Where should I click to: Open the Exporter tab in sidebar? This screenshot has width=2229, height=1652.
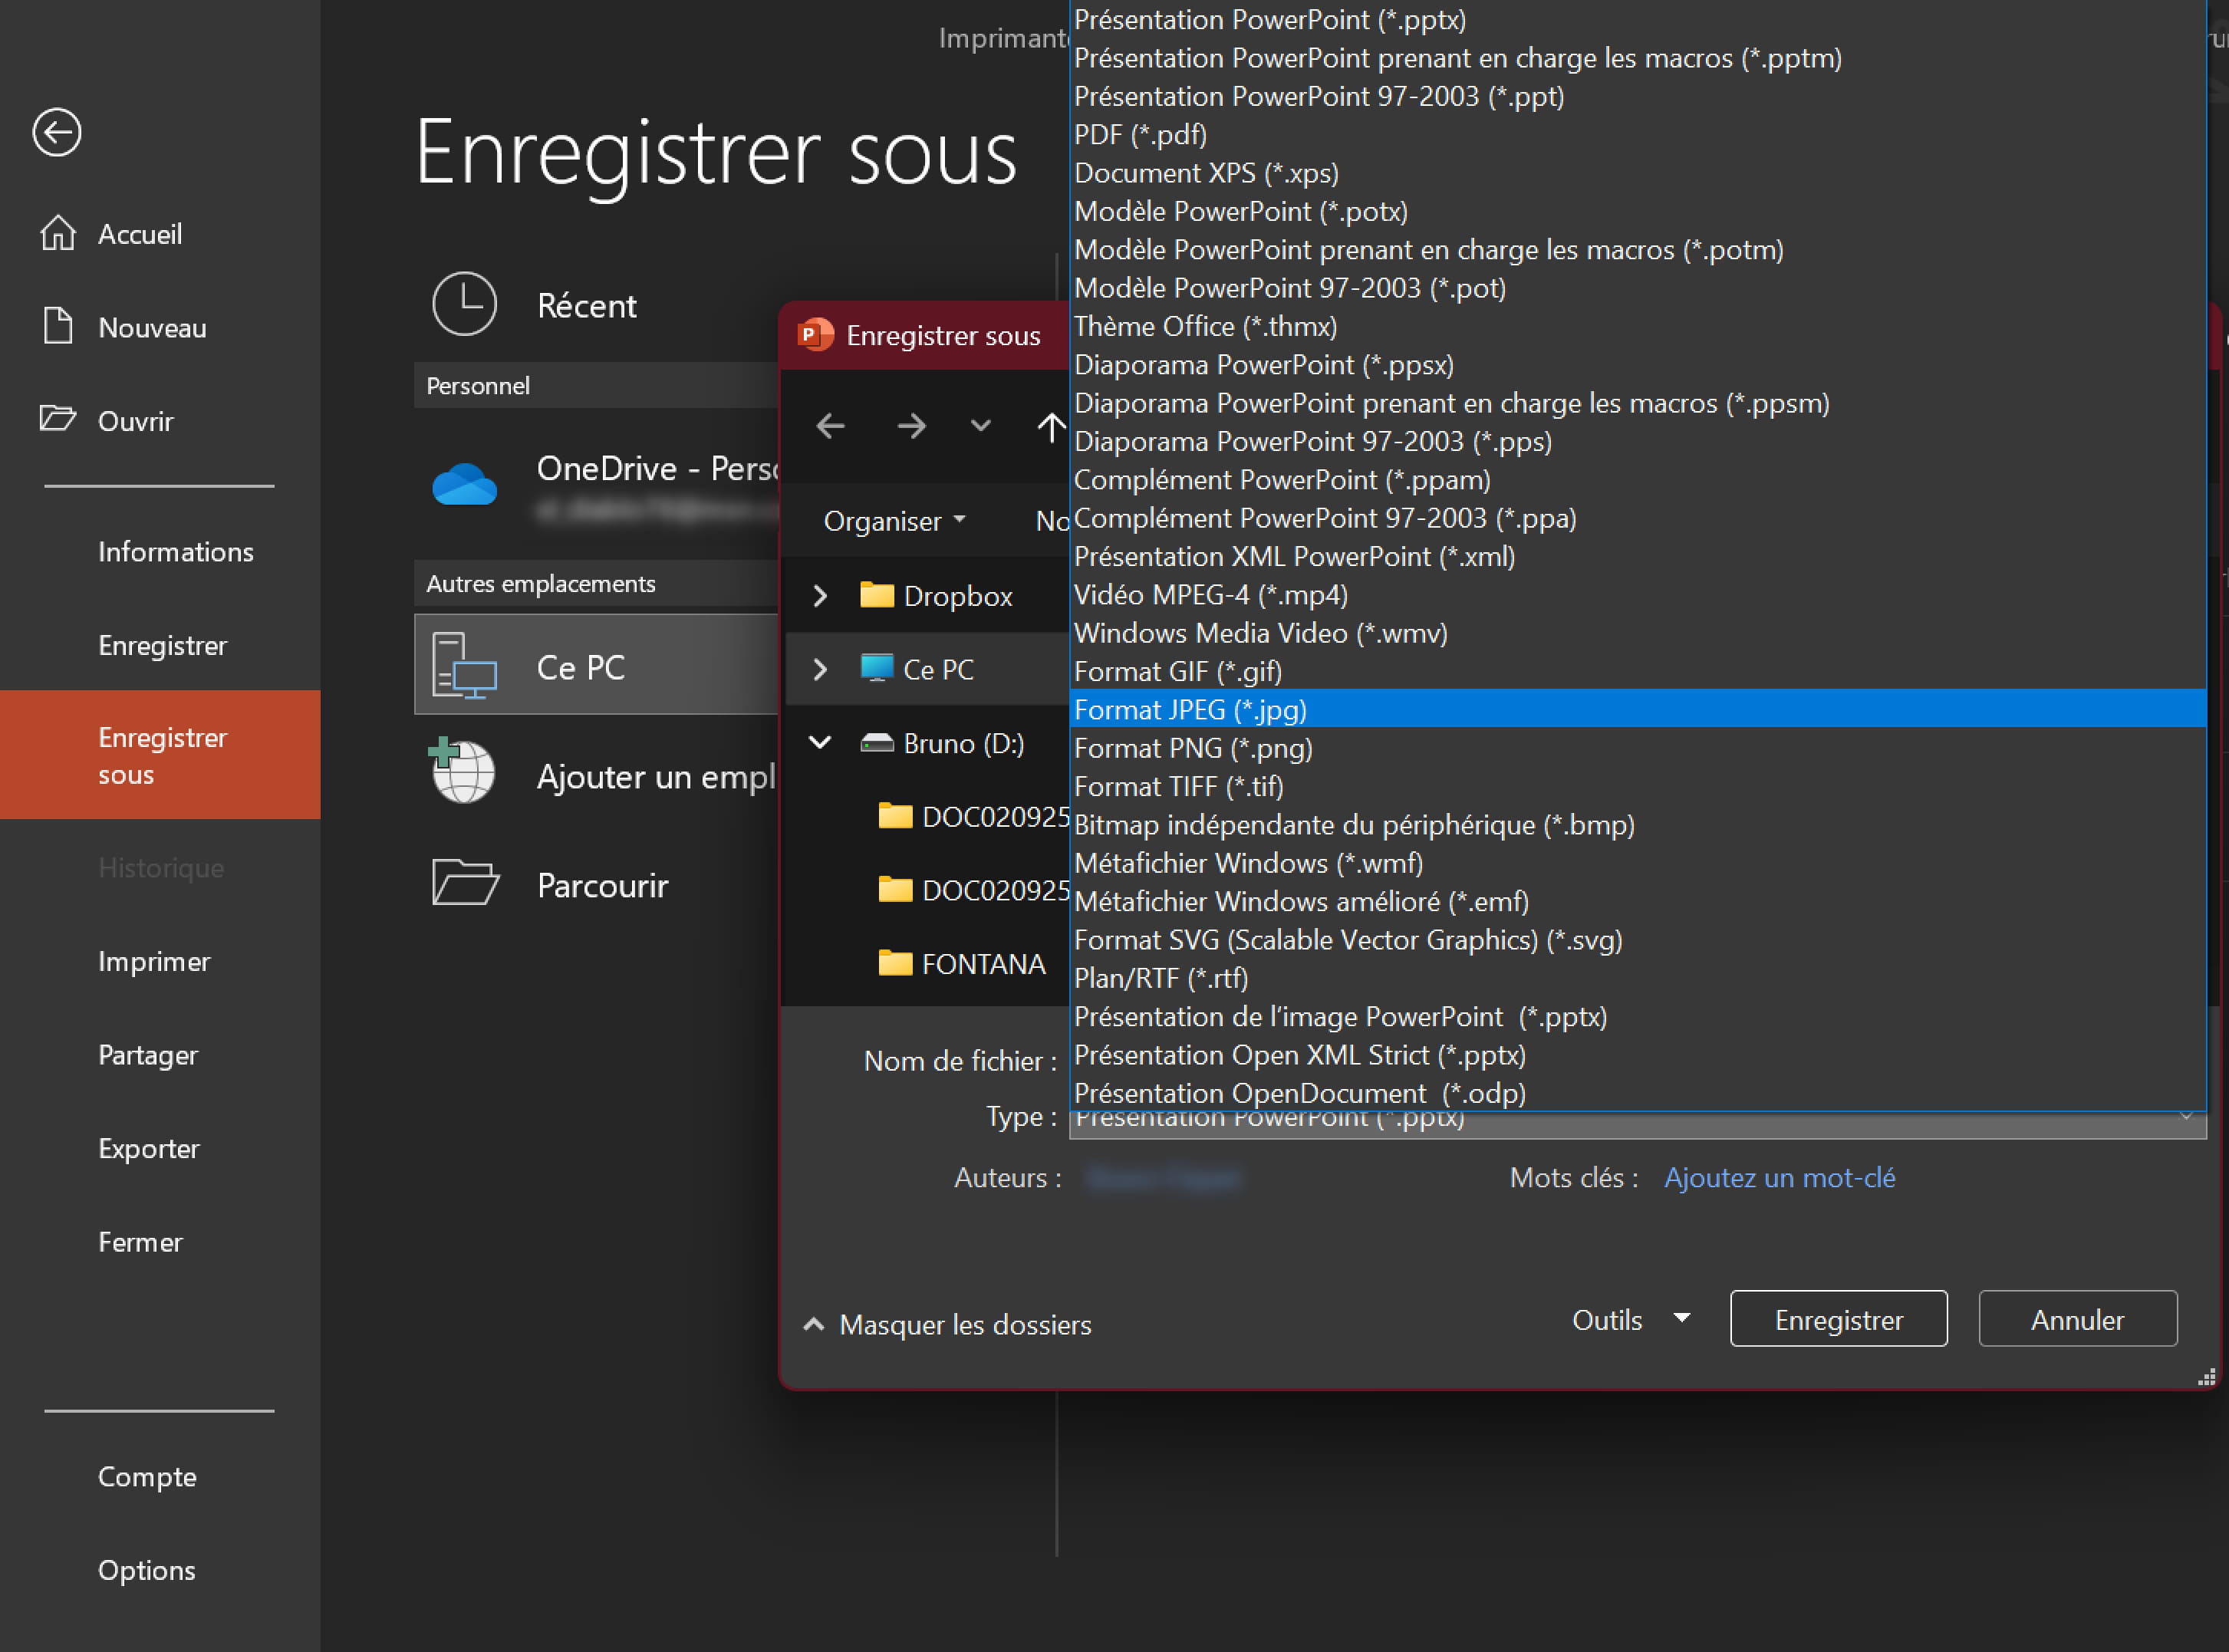pos(149,1148)
